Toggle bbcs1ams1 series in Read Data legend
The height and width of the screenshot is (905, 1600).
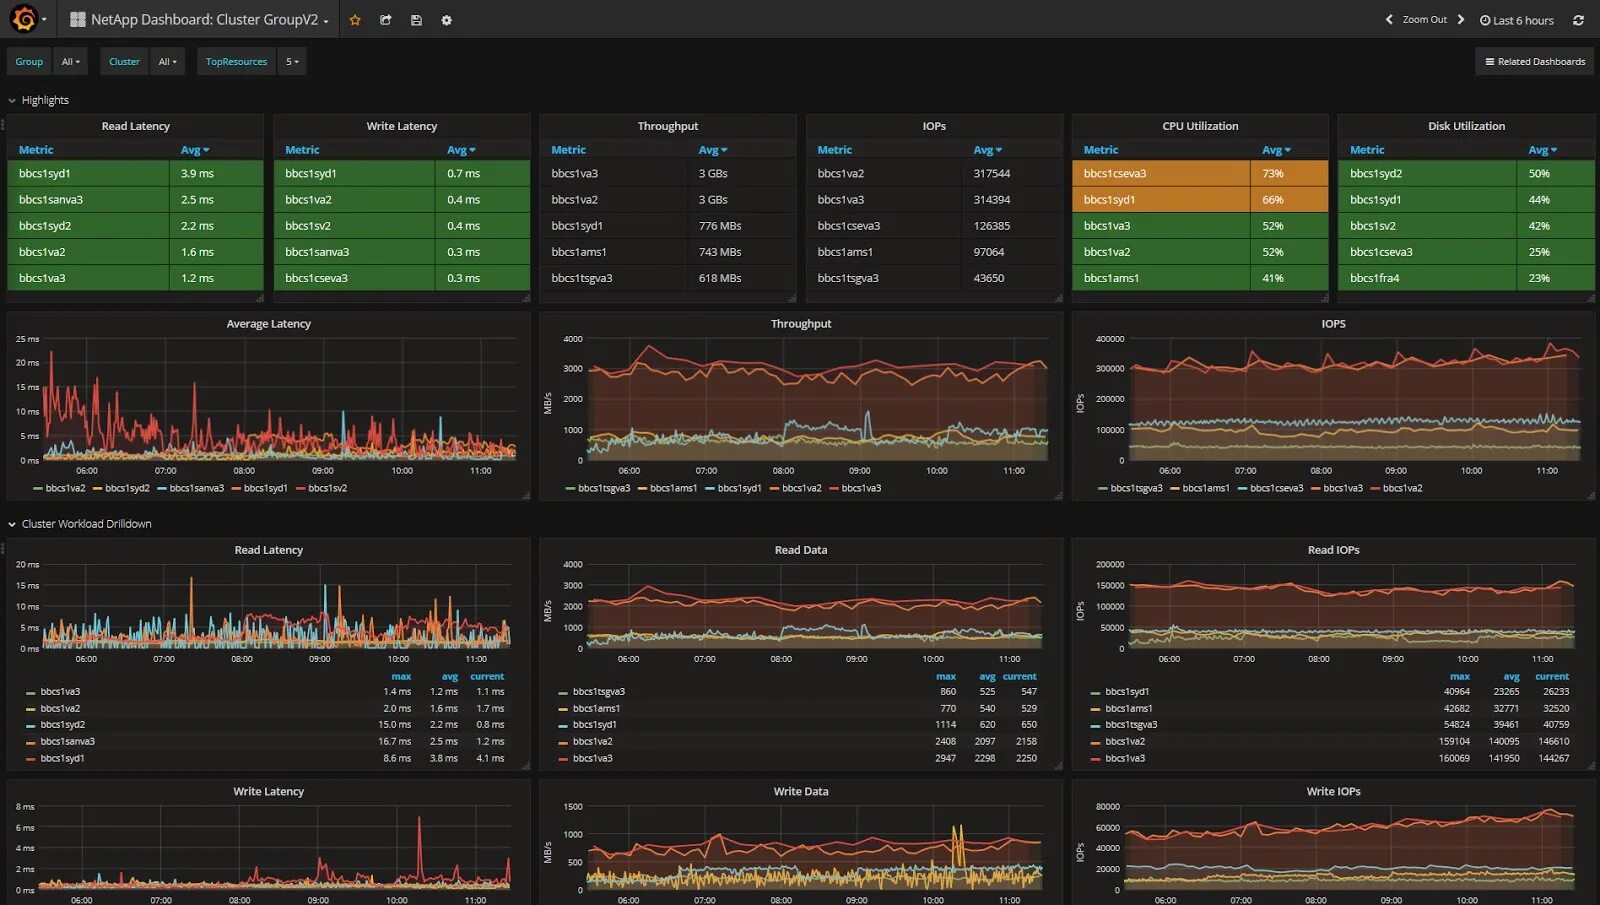click(x=596, y=708)
